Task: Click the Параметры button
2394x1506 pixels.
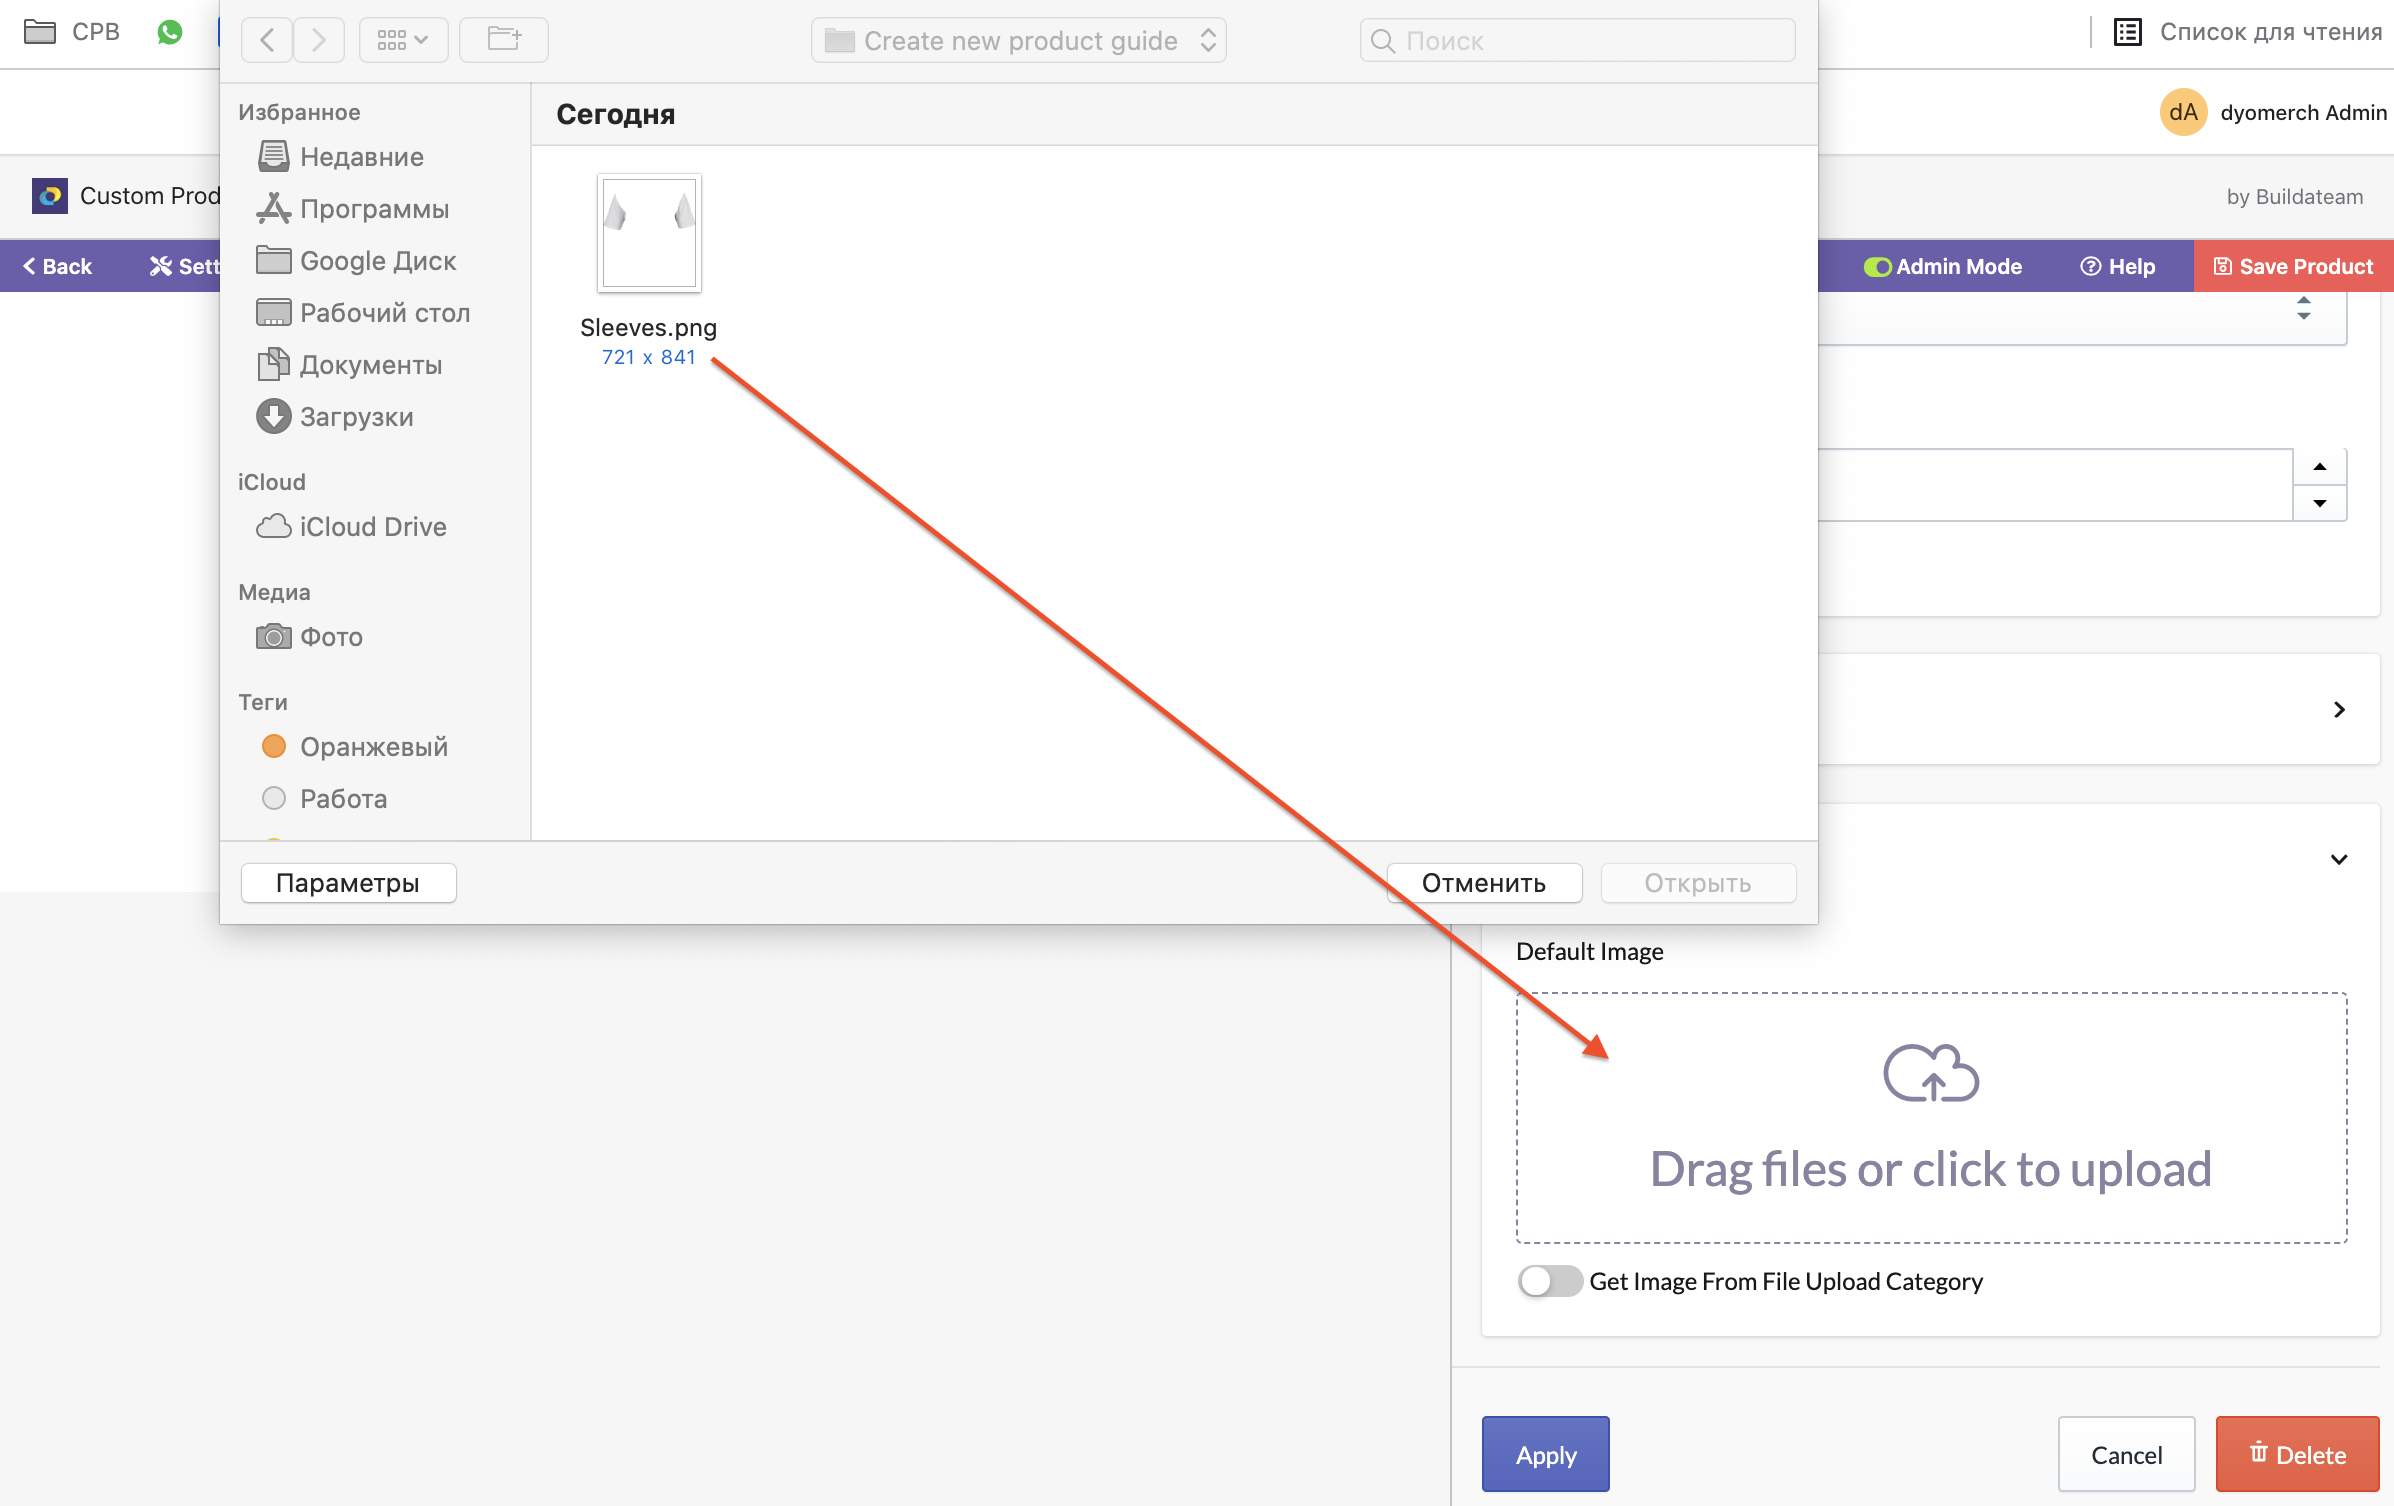Action: [348, 883]
